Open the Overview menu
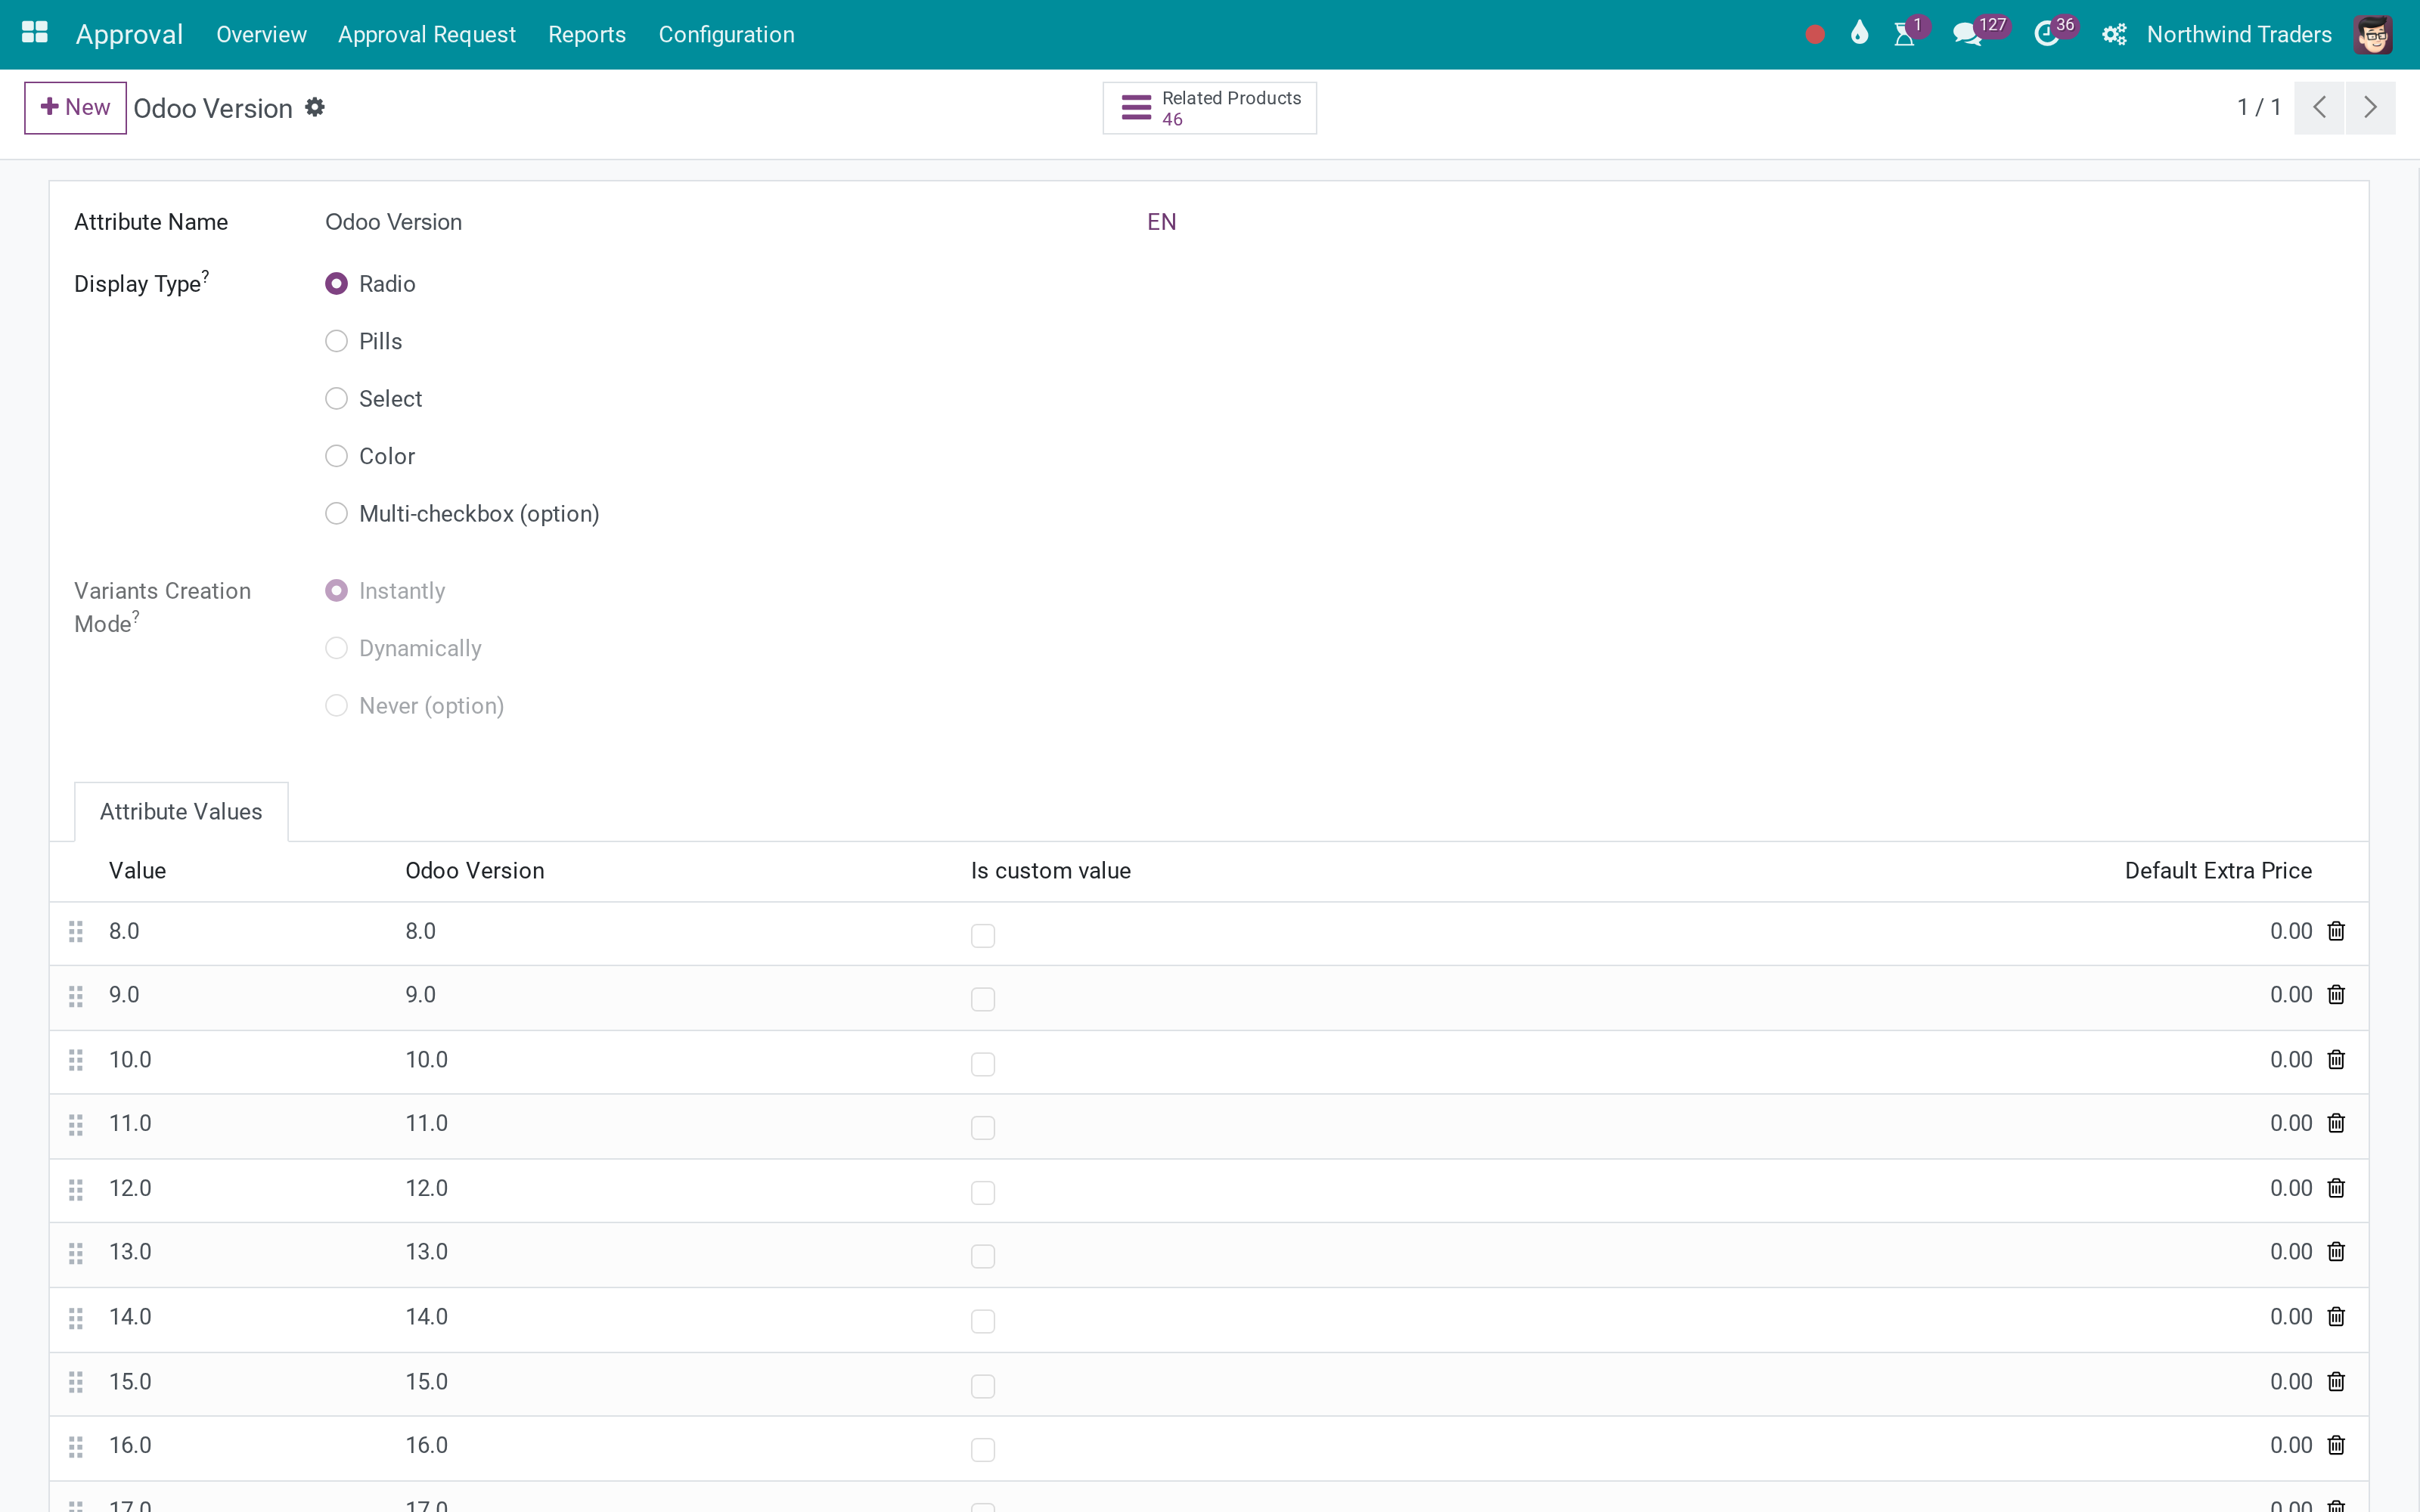The height and width of the screenshot is (1512, 2420). pyautogui.click(x=261, y=34)
